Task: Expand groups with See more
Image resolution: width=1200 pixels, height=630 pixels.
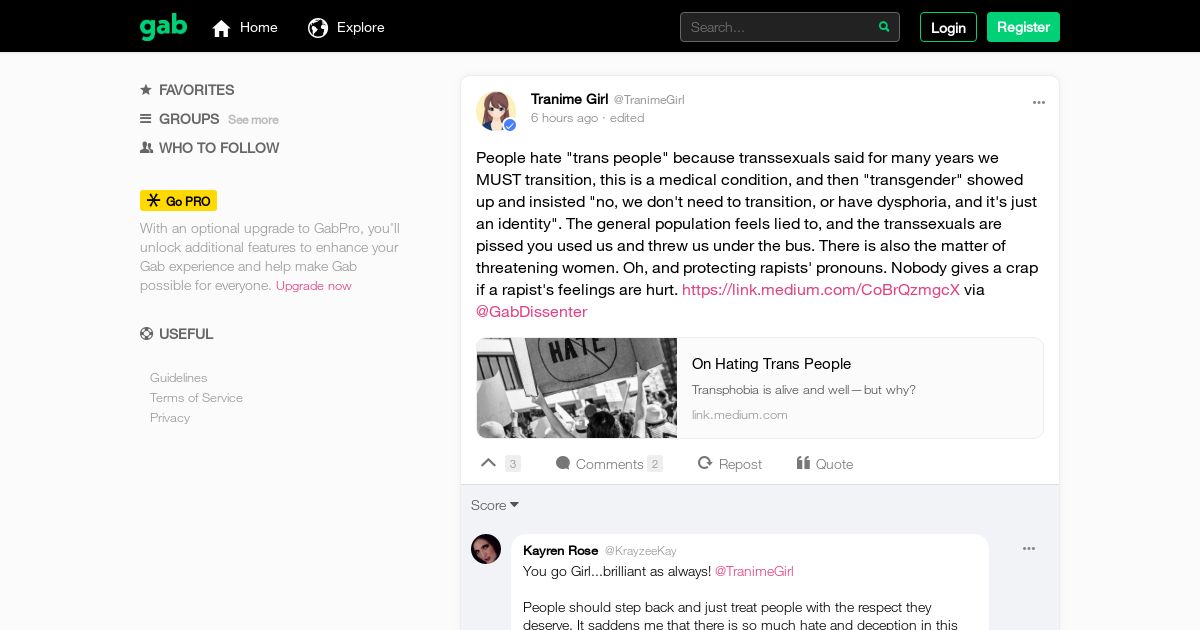Action: coord(253,119)
